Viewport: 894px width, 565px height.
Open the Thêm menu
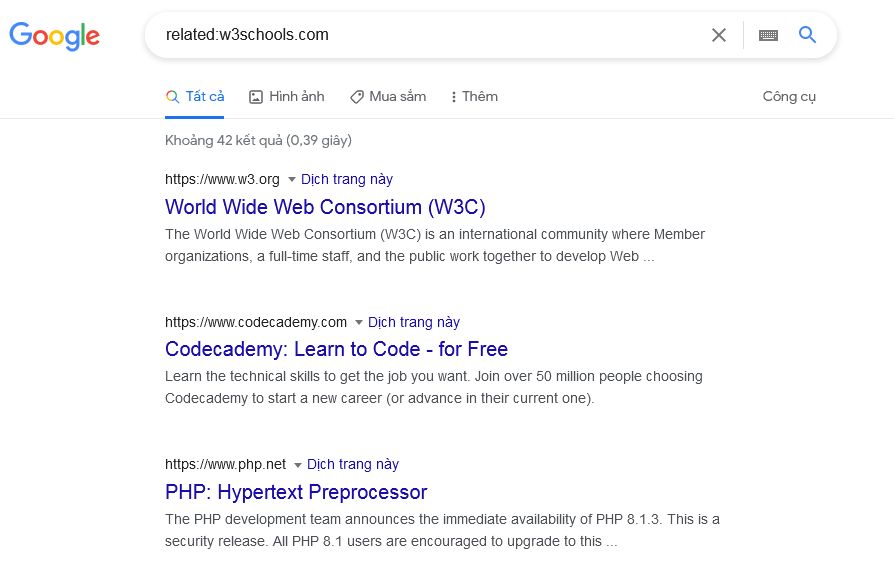[x=474, y=96]
